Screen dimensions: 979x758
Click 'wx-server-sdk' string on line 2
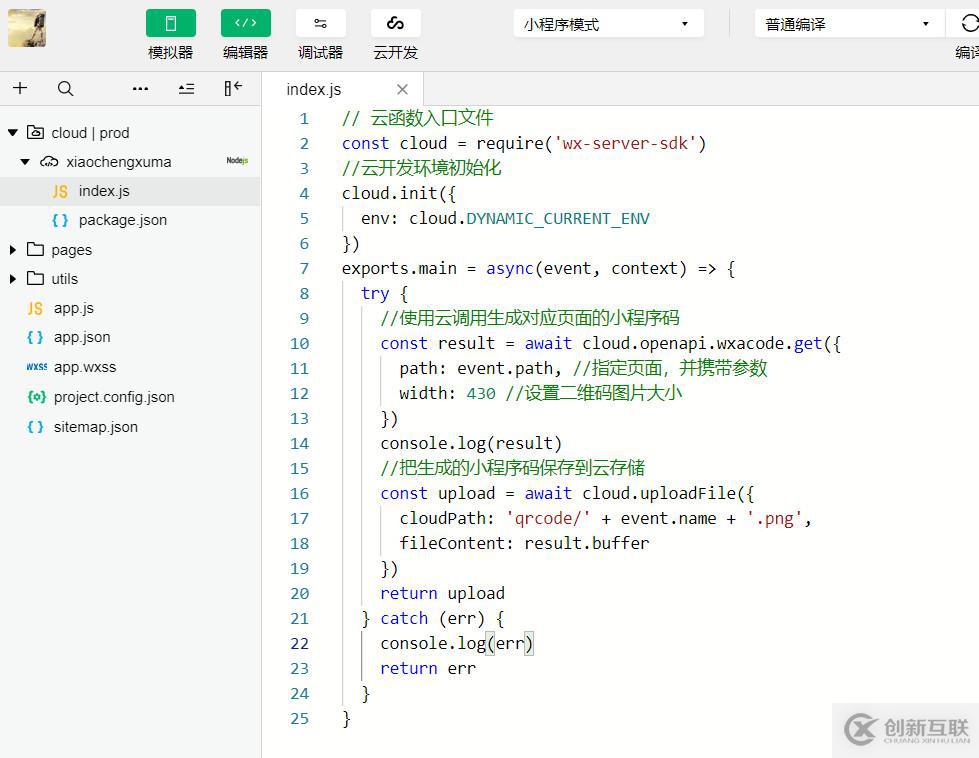pyautogui.click(x=625, y=144)
